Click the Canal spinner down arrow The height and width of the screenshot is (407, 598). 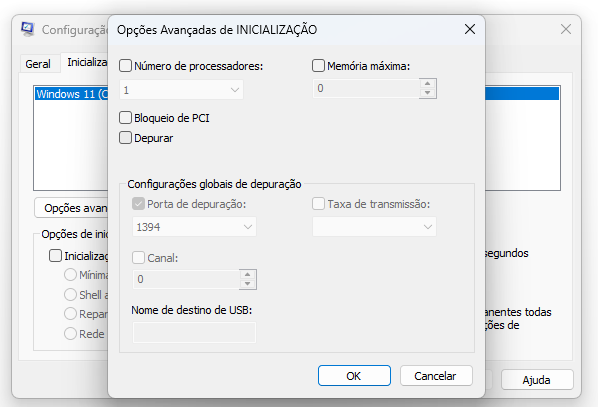click(248, 284)
